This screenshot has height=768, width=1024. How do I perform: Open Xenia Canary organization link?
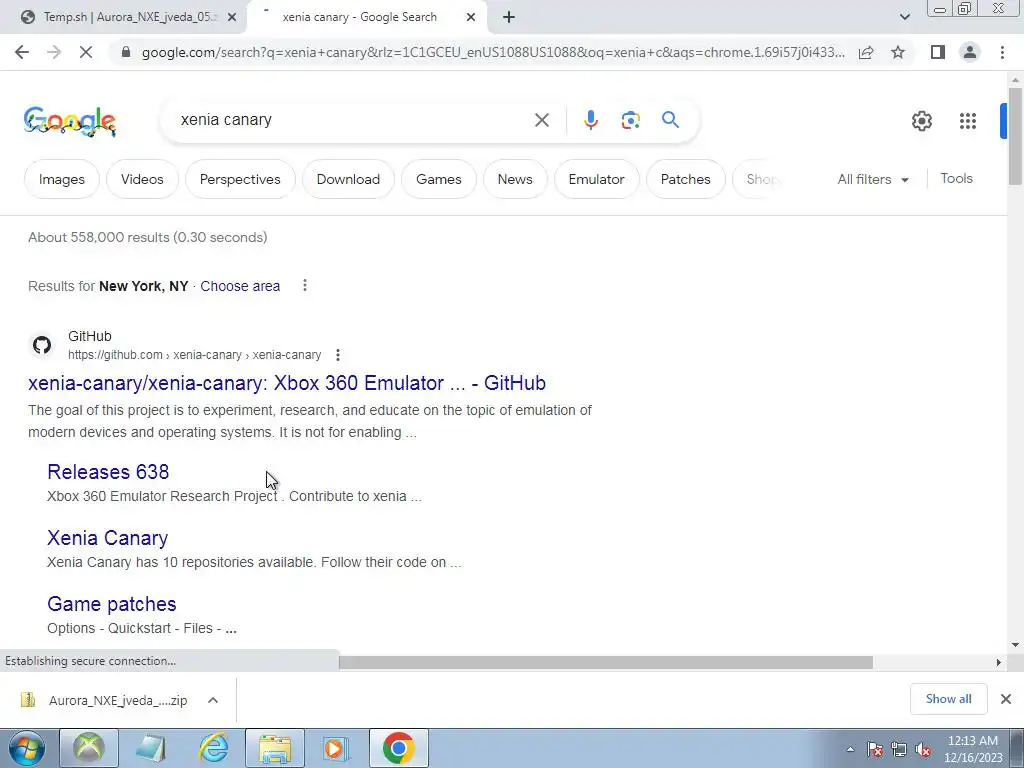tap(107, 537)
